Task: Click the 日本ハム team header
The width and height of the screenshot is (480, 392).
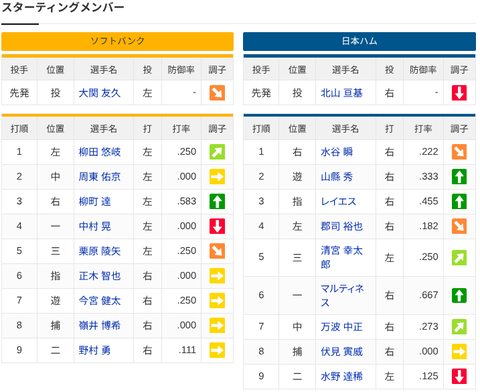Action: tap(359, 41)
